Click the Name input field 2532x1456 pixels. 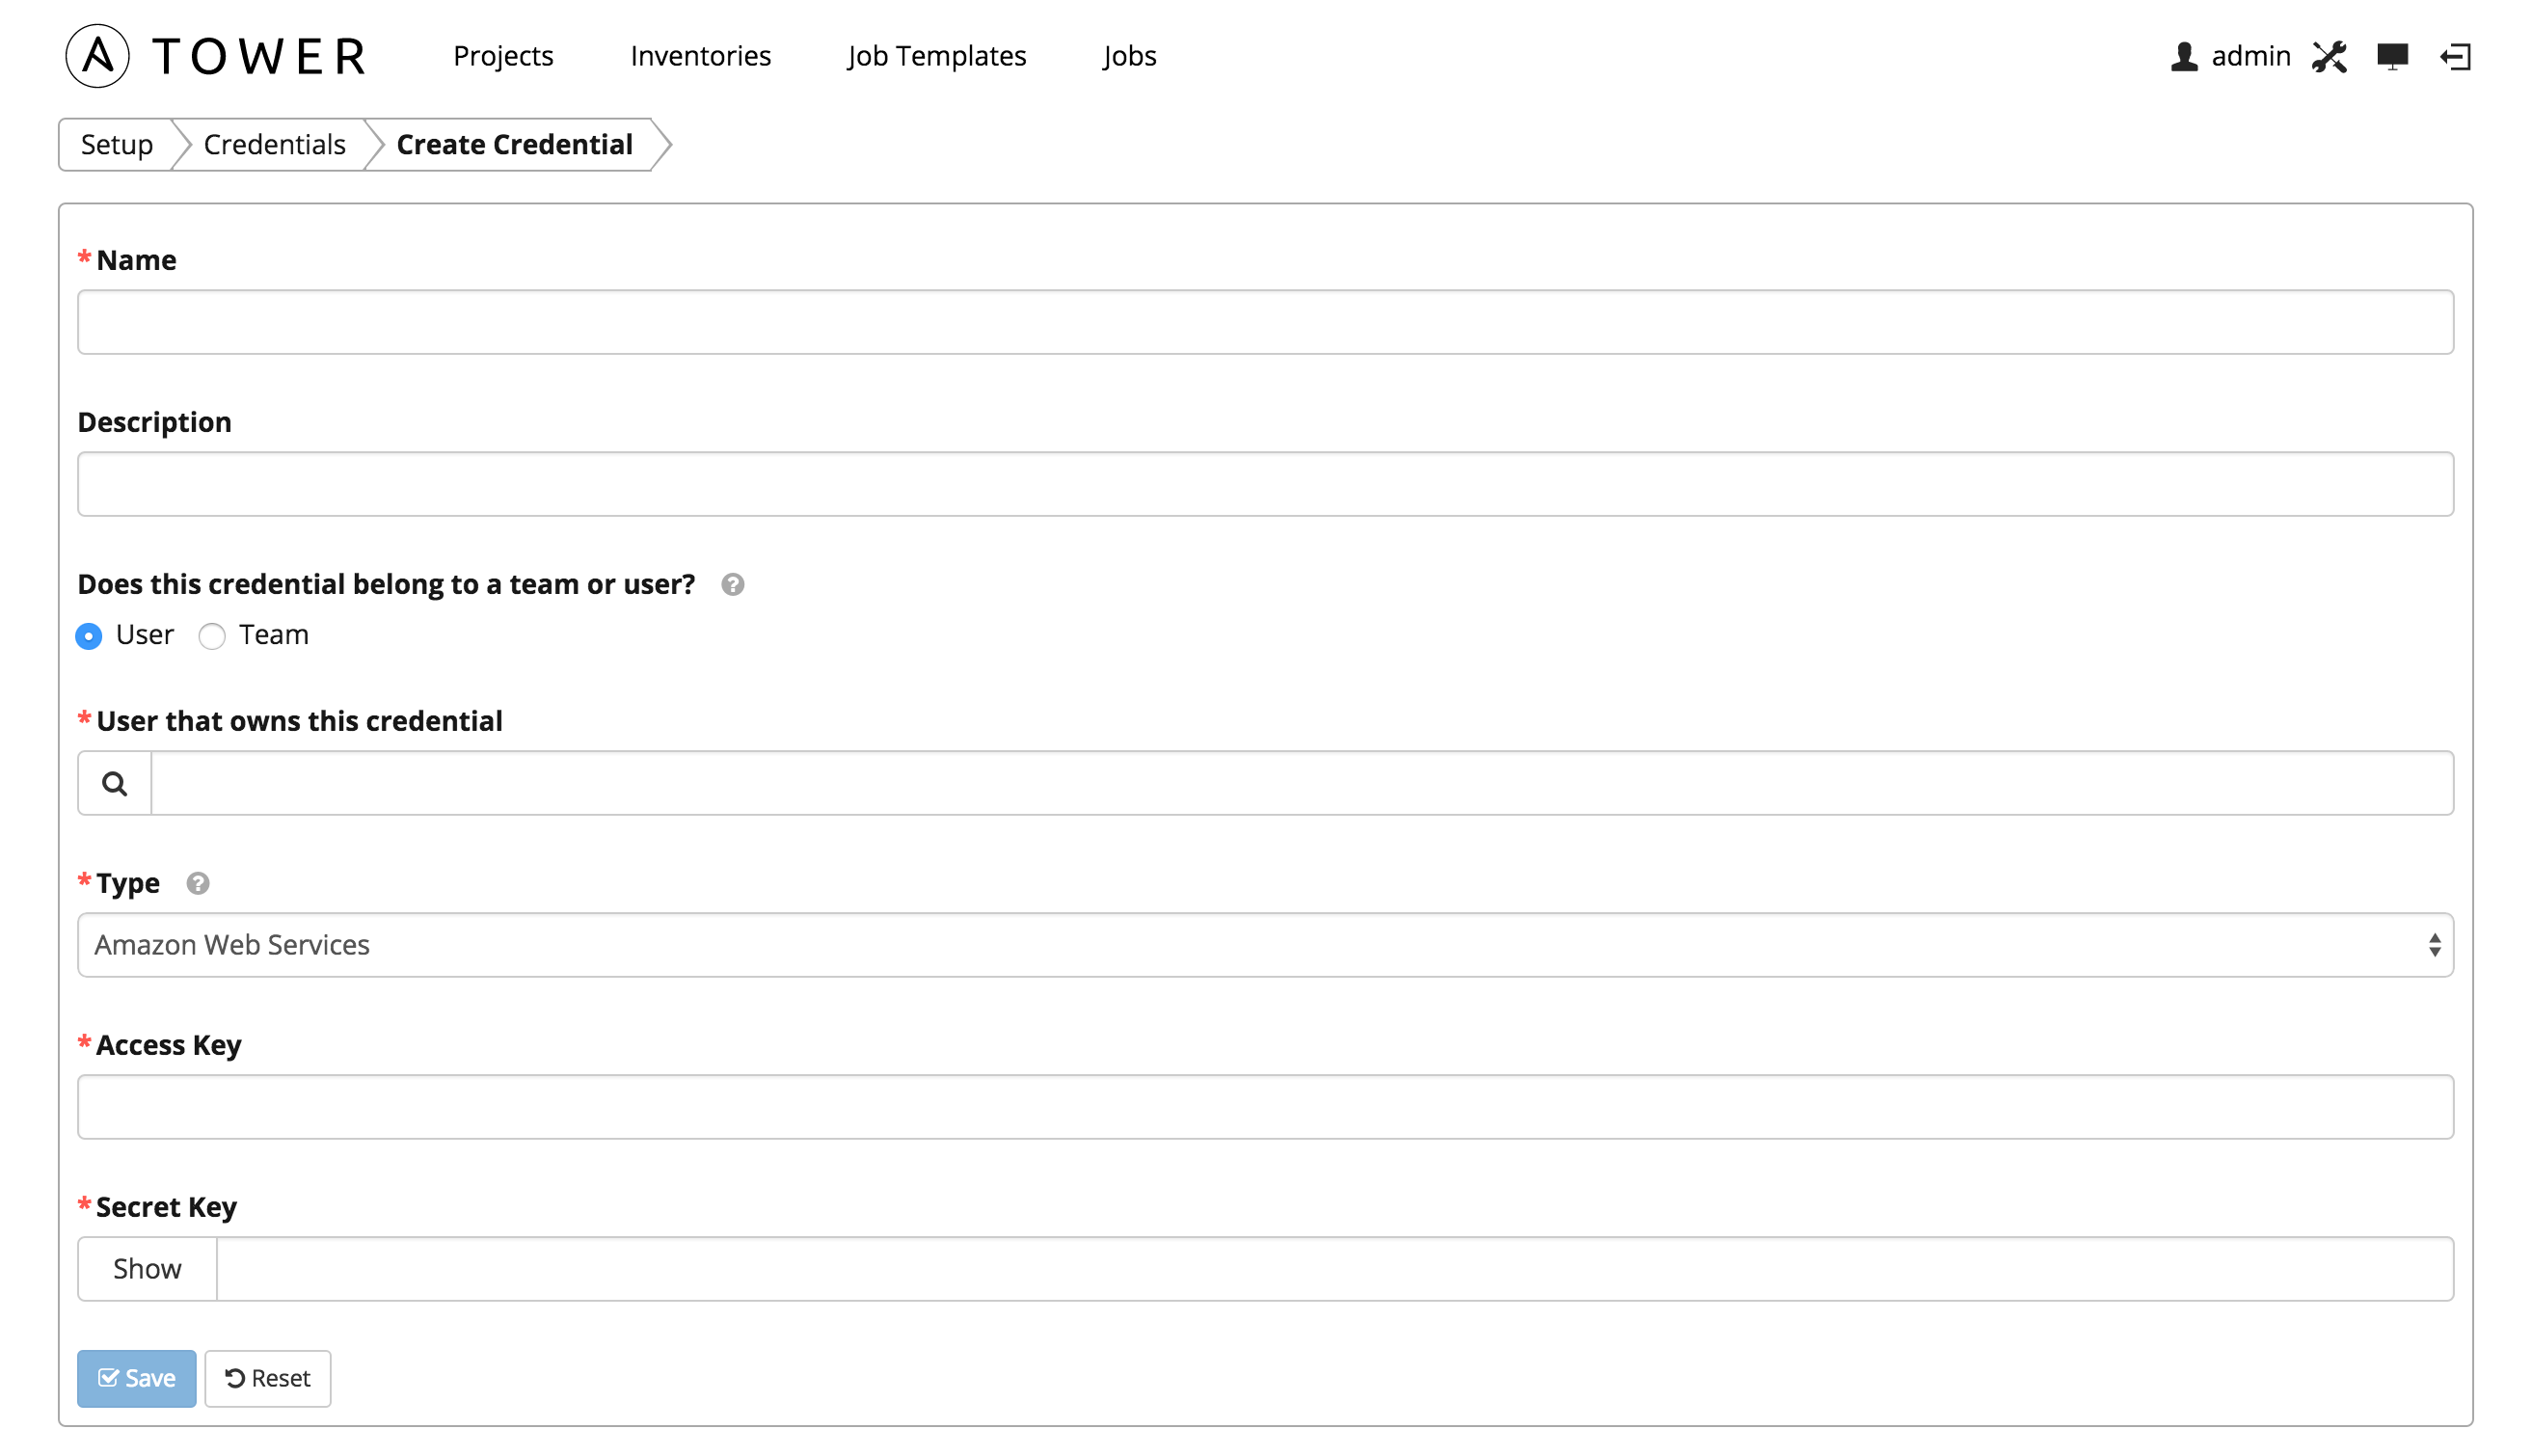coord(1266,322)
